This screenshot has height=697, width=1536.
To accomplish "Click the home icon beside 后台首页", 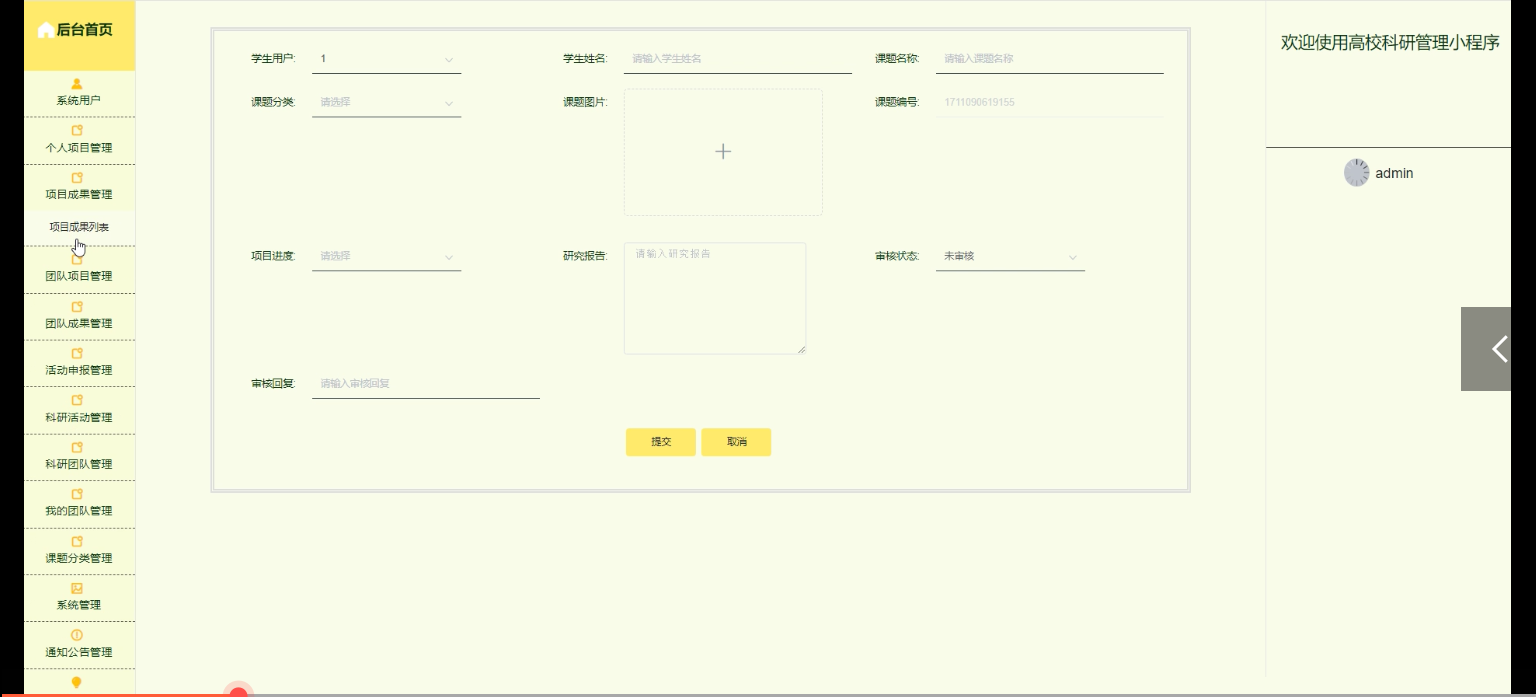I will point(45,30).
